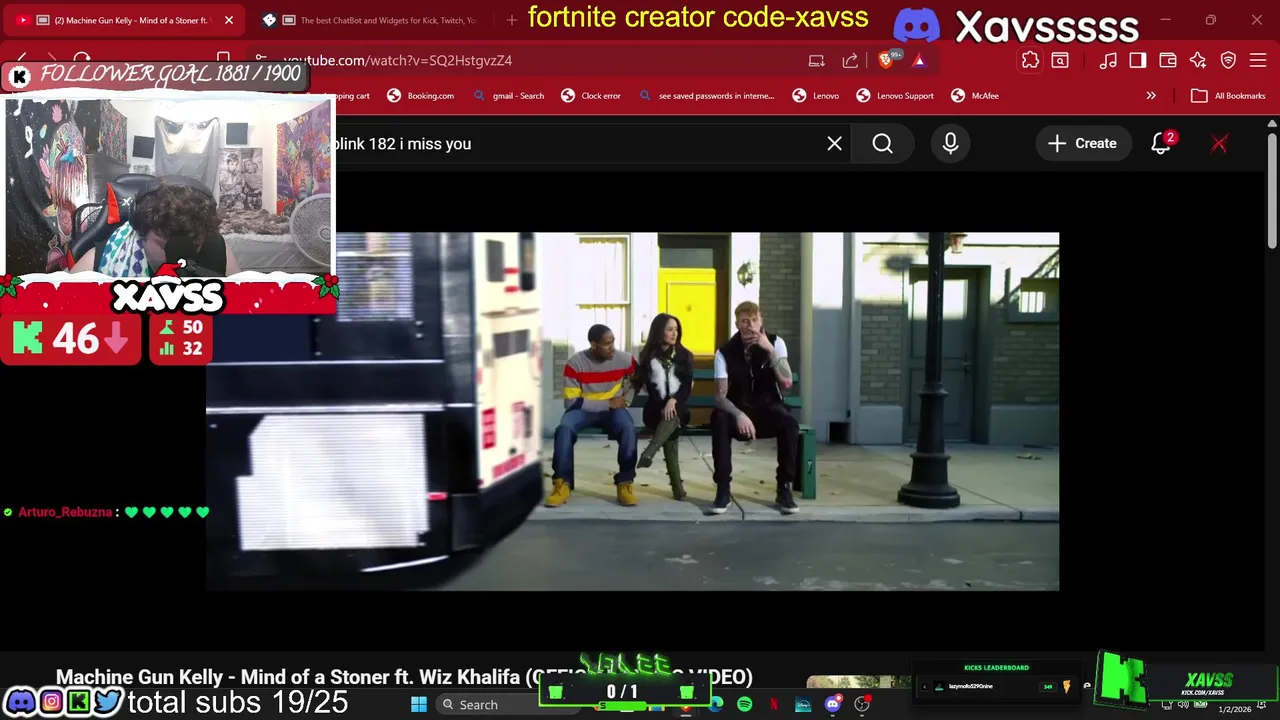Click the YouTube Create button
The image size is (1280, 720).
click(1082, 144)
